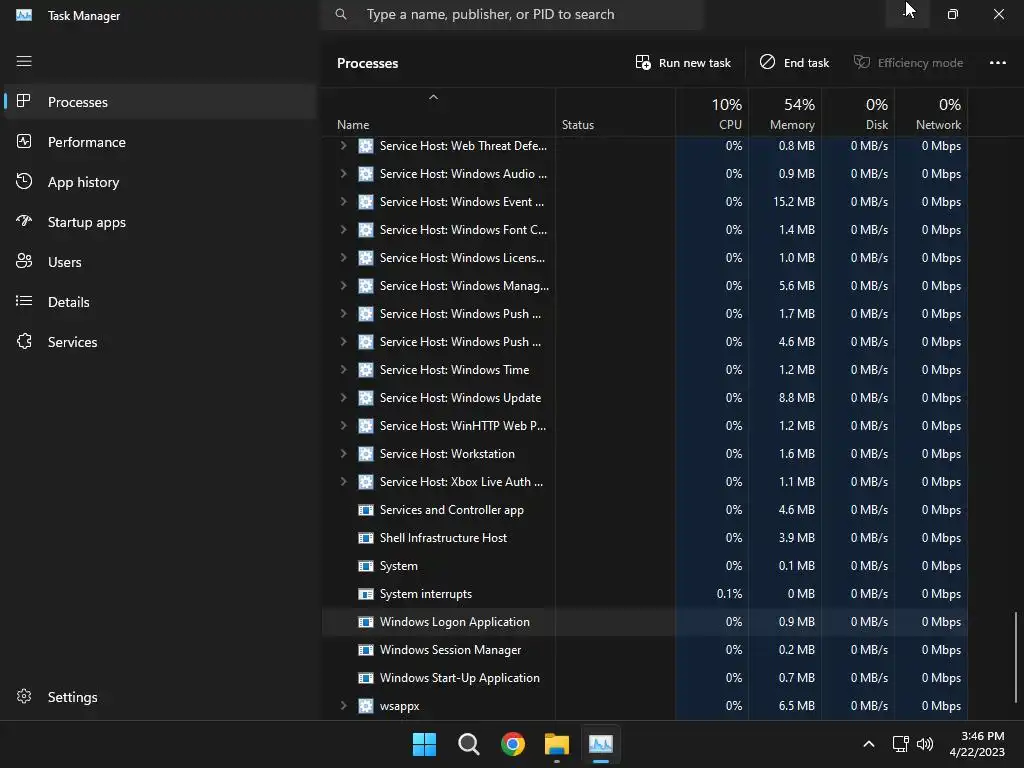
Task: Click the Performance graph icon
Action: 24,141
